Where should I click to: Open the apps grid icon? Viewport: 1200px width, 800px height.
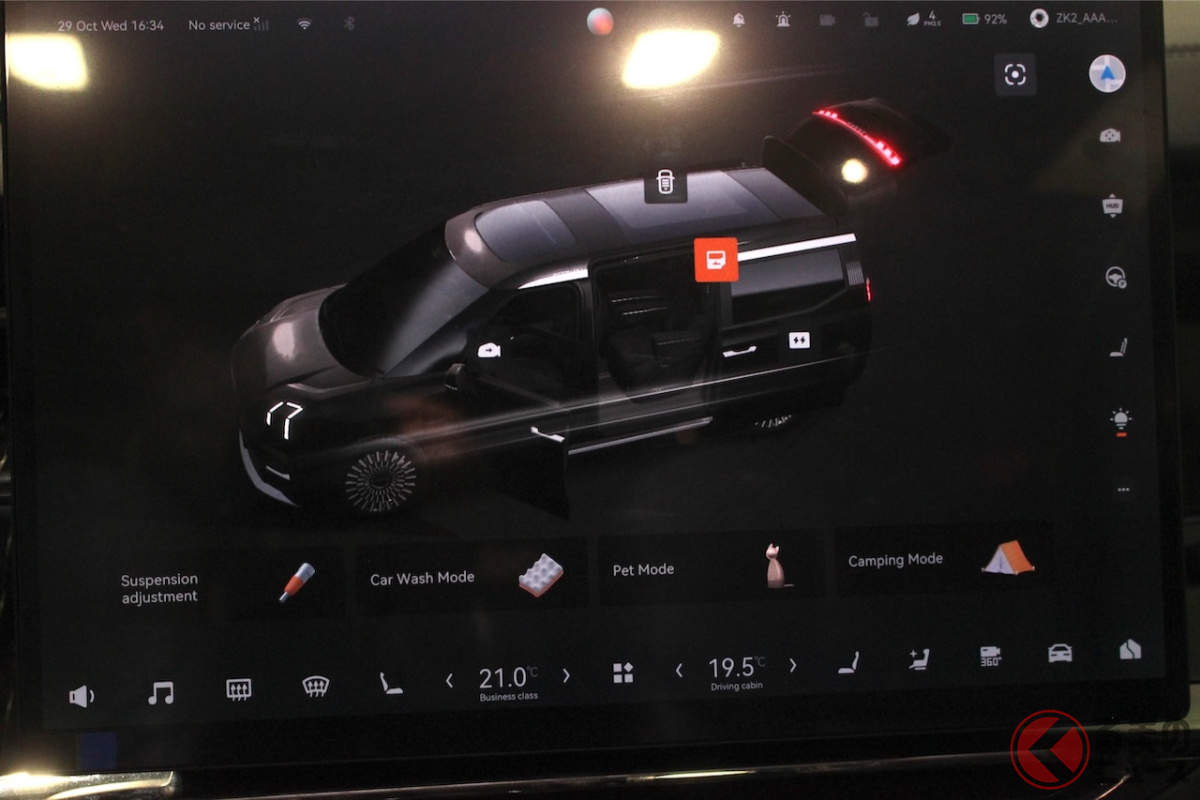[x=623, y=673]
